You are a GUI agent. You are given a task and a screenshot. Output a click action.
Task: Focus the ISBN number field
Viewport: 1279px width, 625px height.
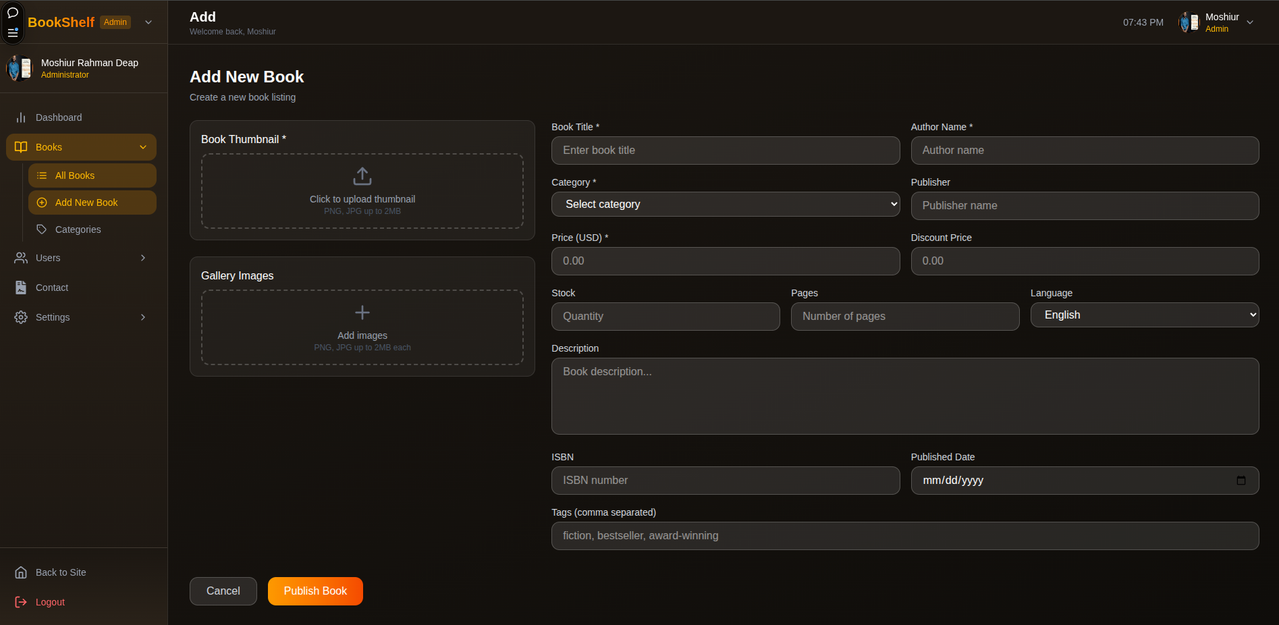(725, 480)
